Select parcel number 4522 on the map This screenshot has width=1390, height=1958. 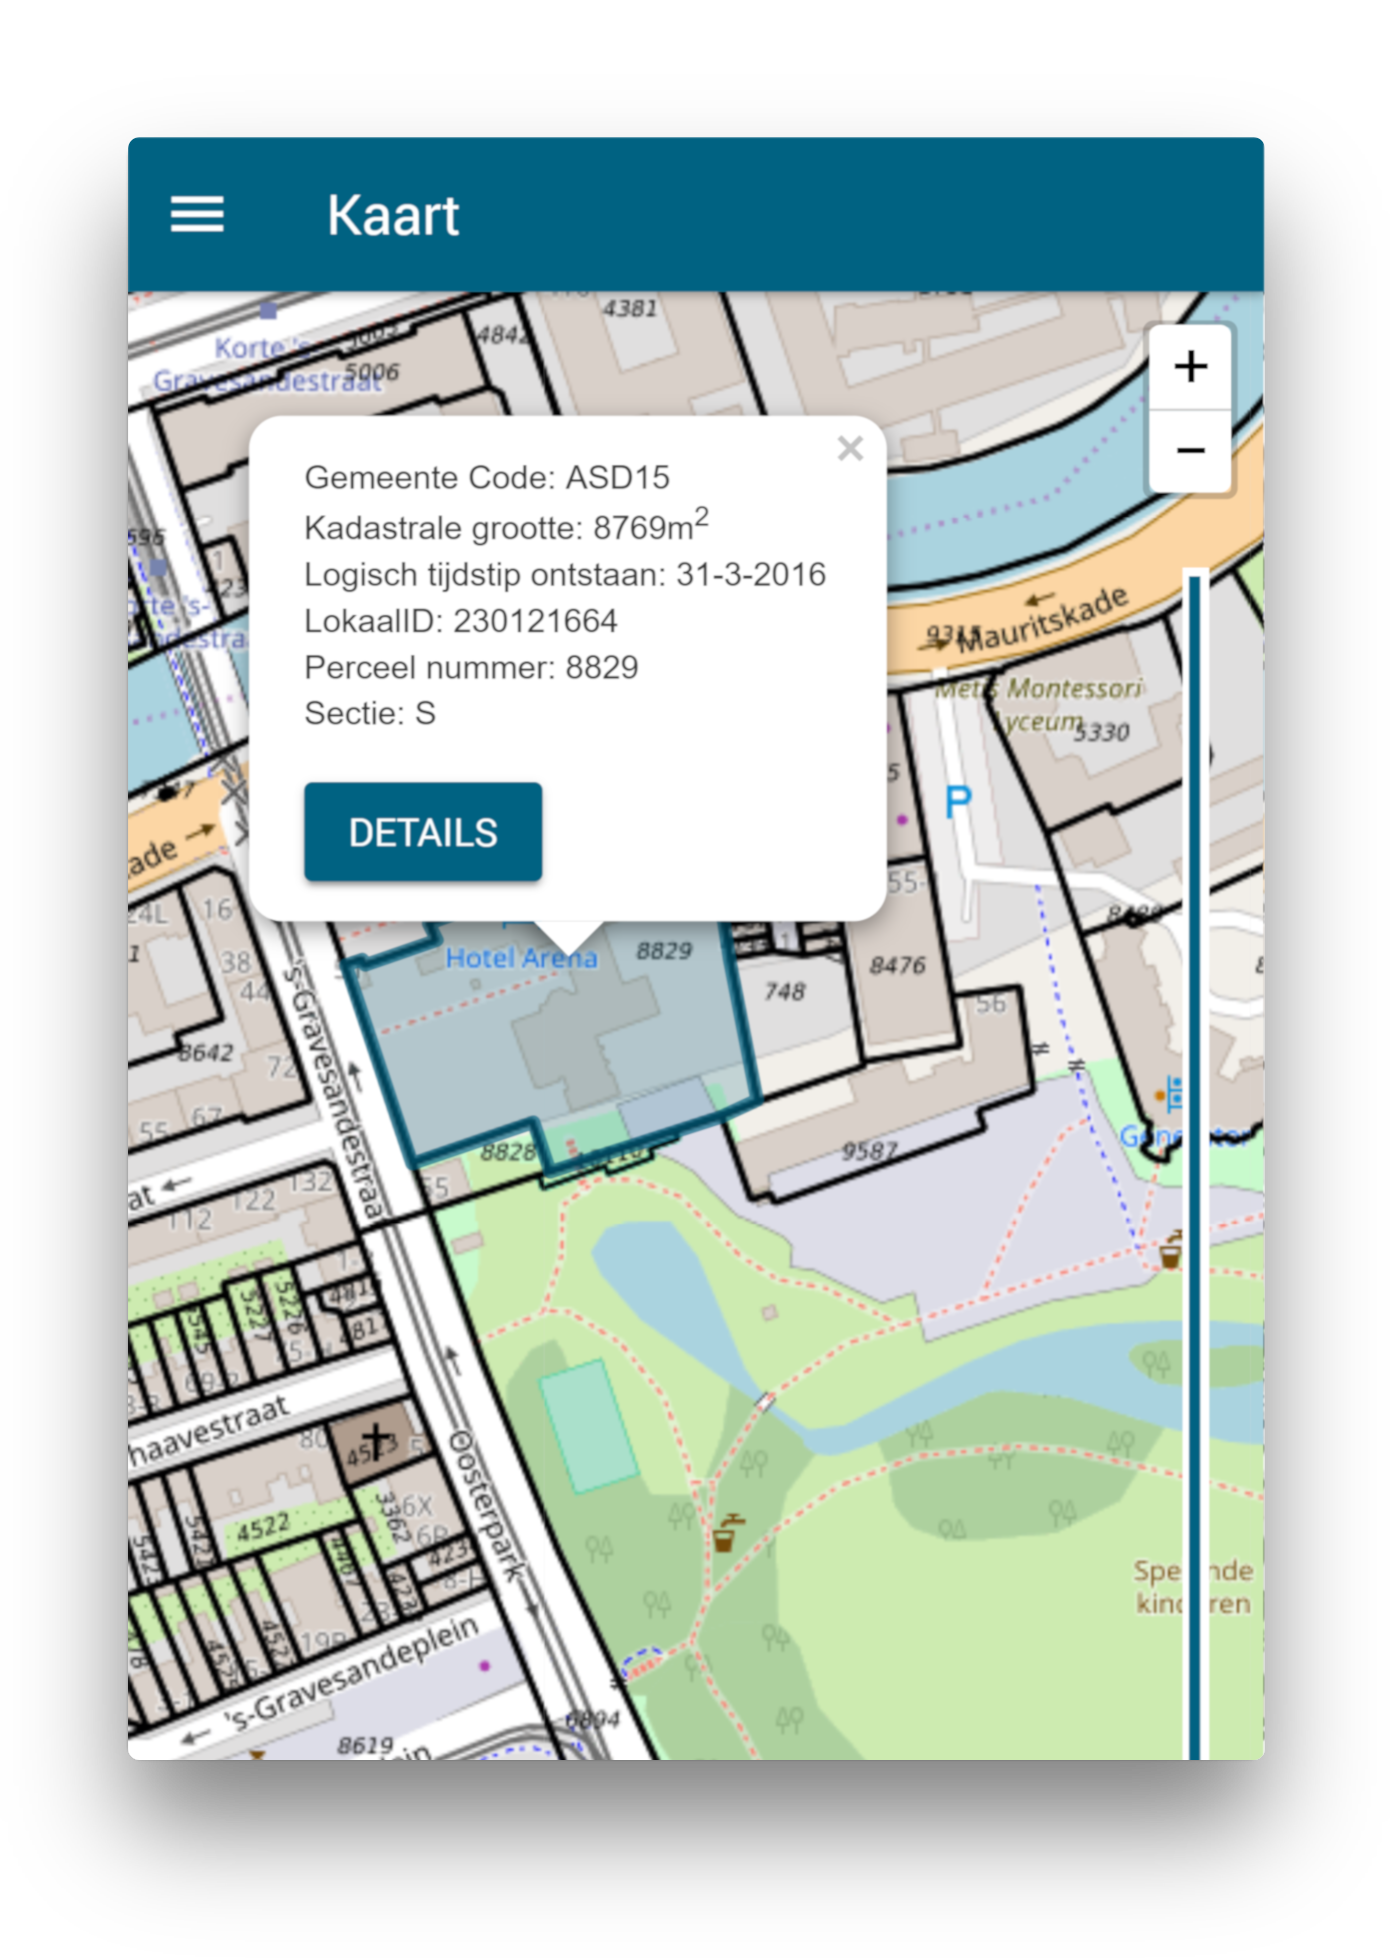click(x=262, y=1528)
